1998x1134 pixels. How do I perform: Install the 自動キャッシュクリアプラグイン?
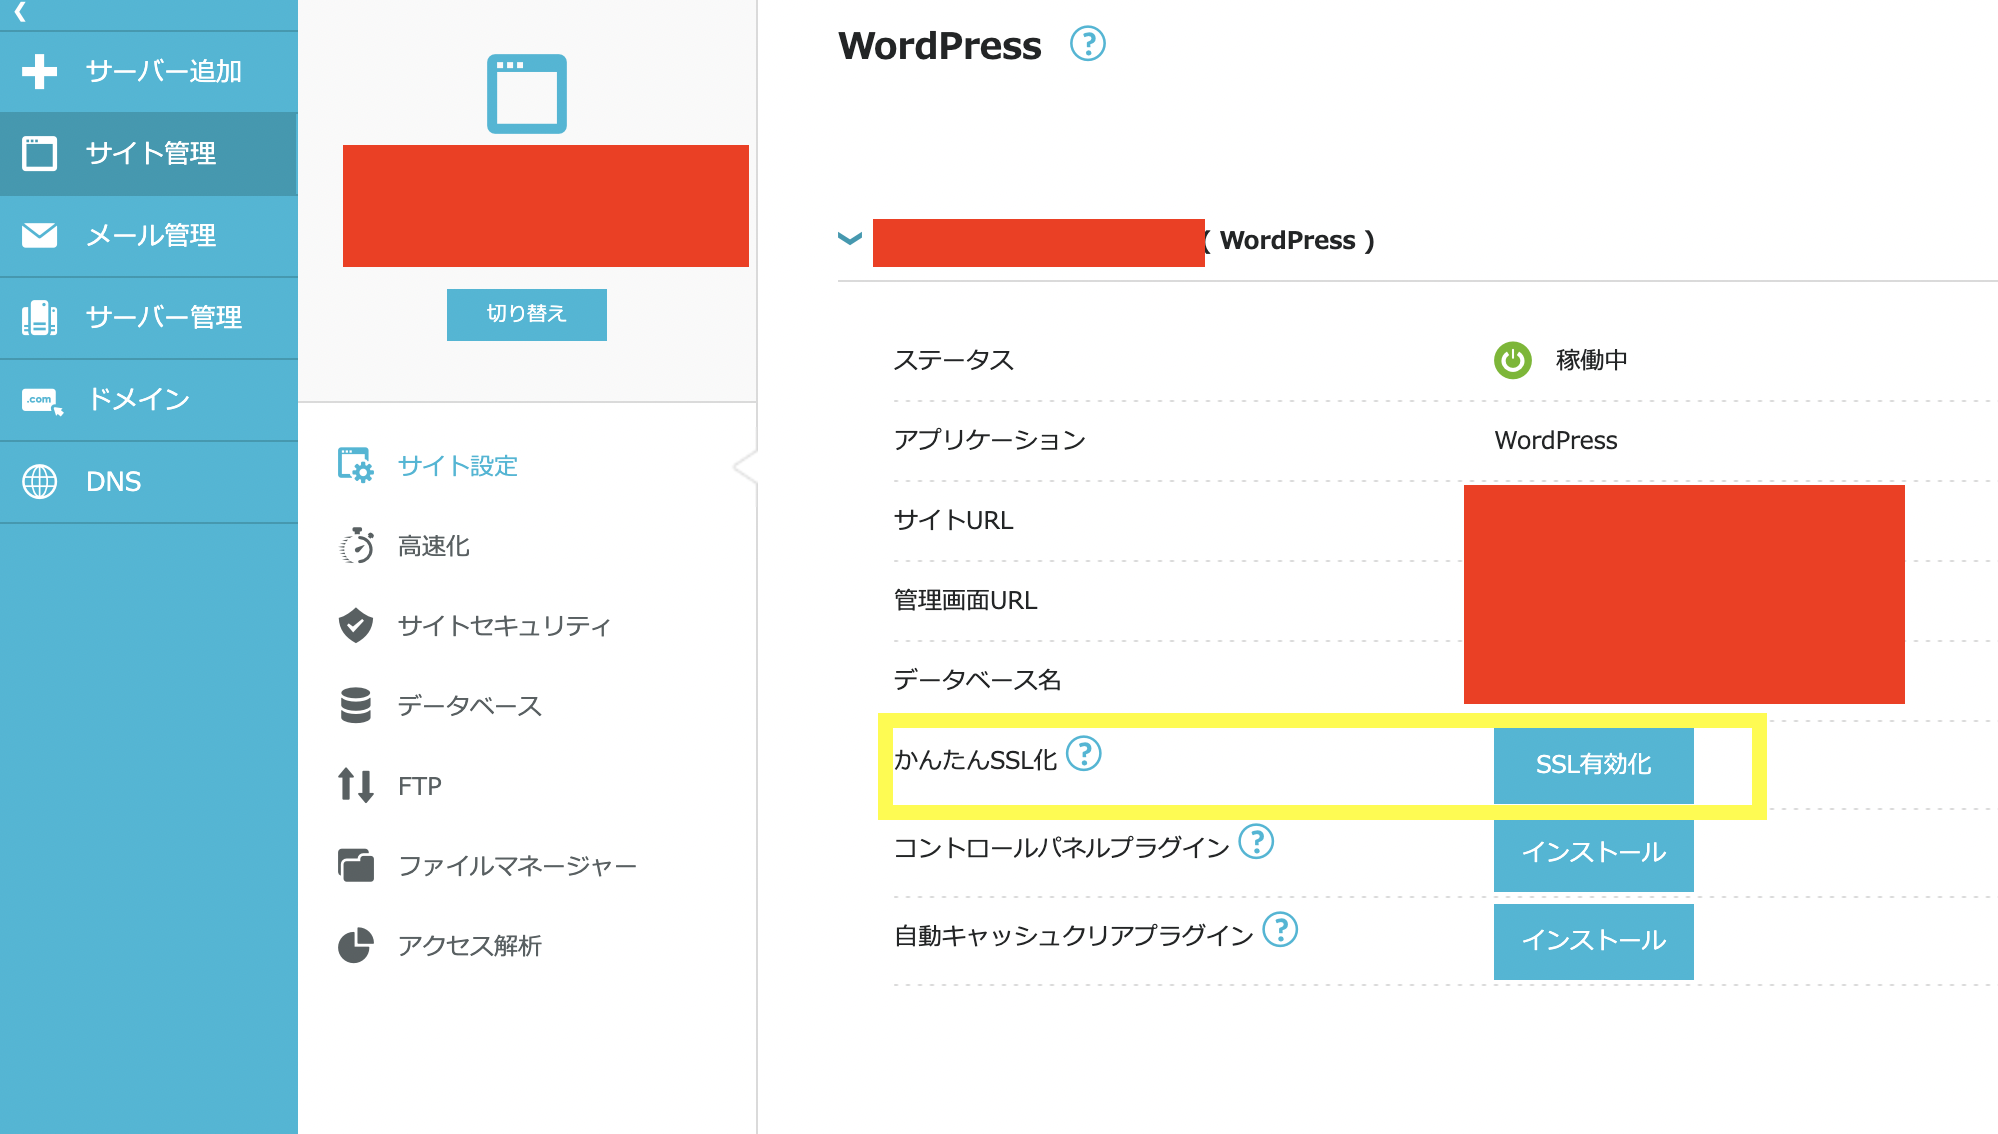[x=1593, y=941]
